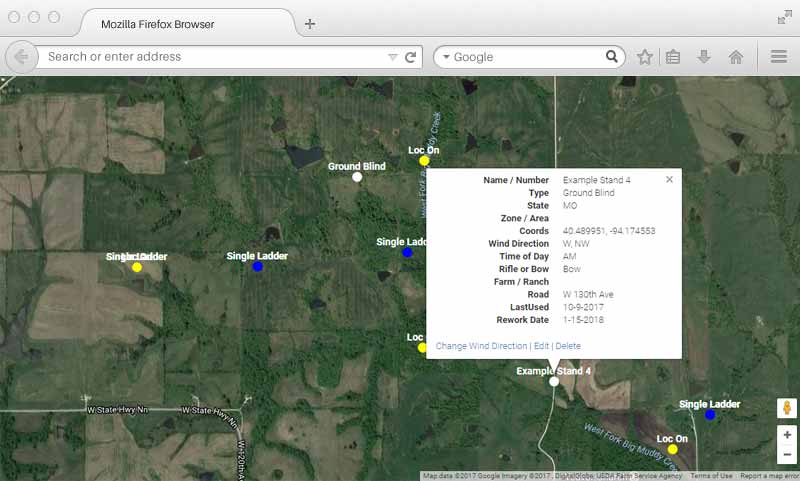Open a new tab with plus button
Screen dimensions: 800x481
pyautogui.click(x=310, y=24)
